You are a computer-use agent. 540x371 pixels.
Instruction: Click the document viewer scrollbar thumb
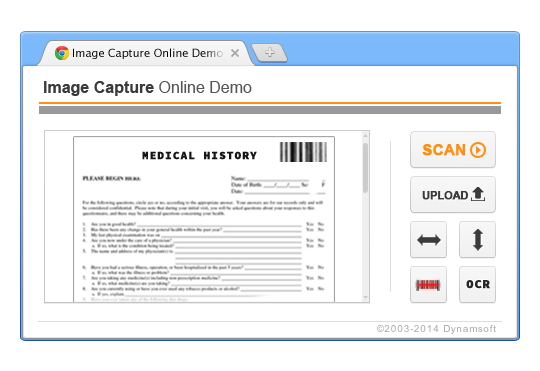(x=365, y=168)
